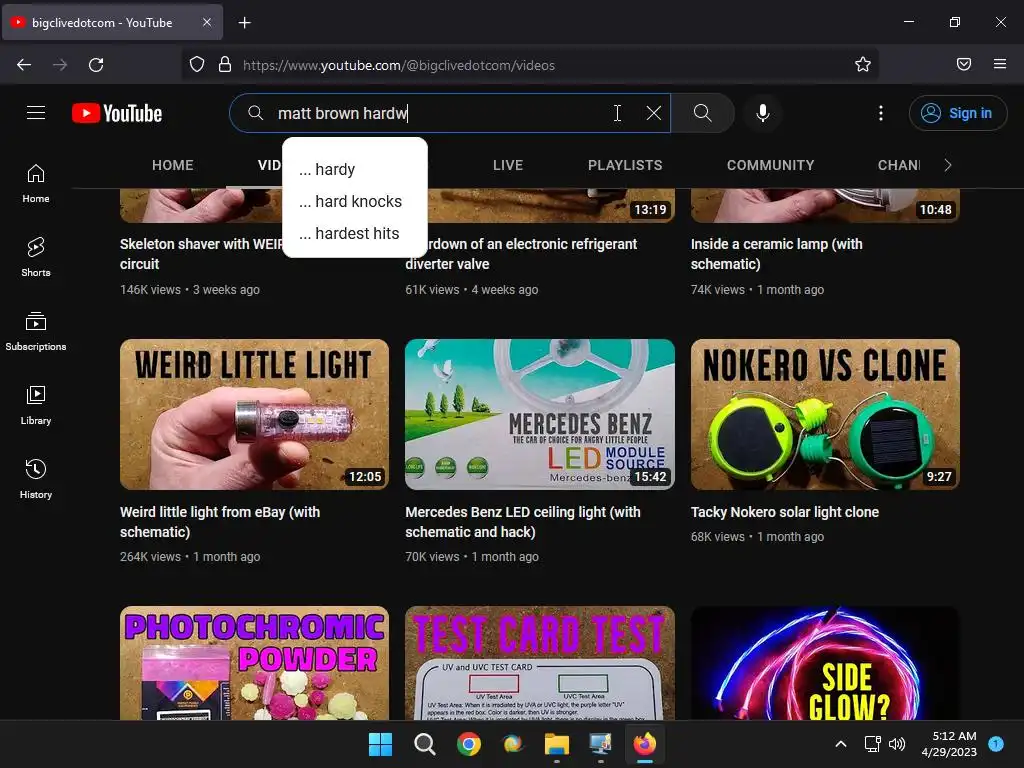Open Library in the sidebar
Screen dimensions: 1024x768
(36, 406)
